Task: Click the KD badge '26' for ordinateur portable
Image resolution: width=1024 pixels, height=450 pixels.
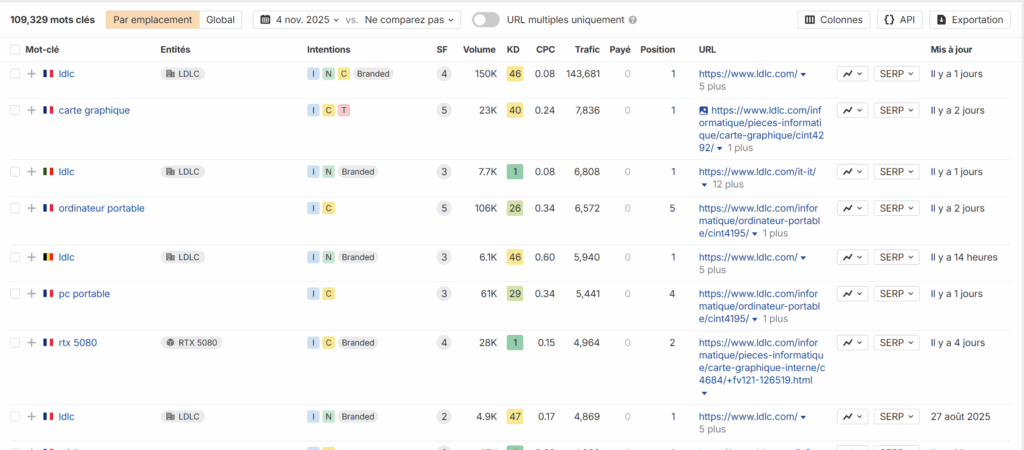Action: coord(515,208)
